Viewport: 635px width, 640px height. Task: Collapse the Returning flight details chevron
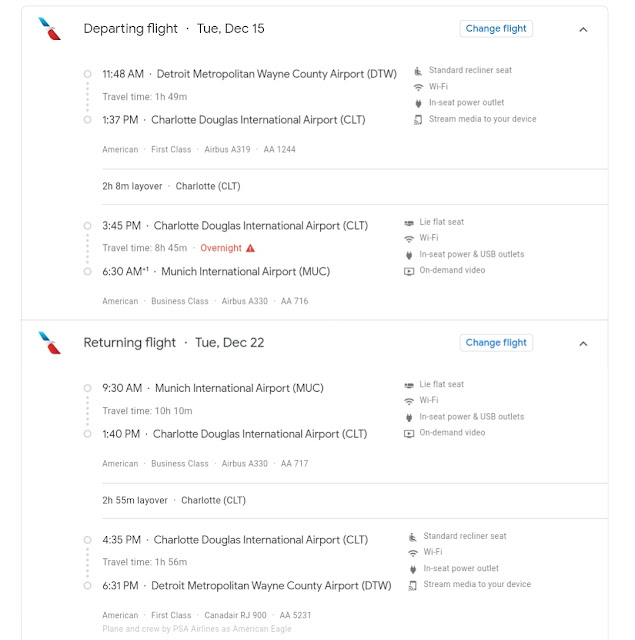point(583,343)
